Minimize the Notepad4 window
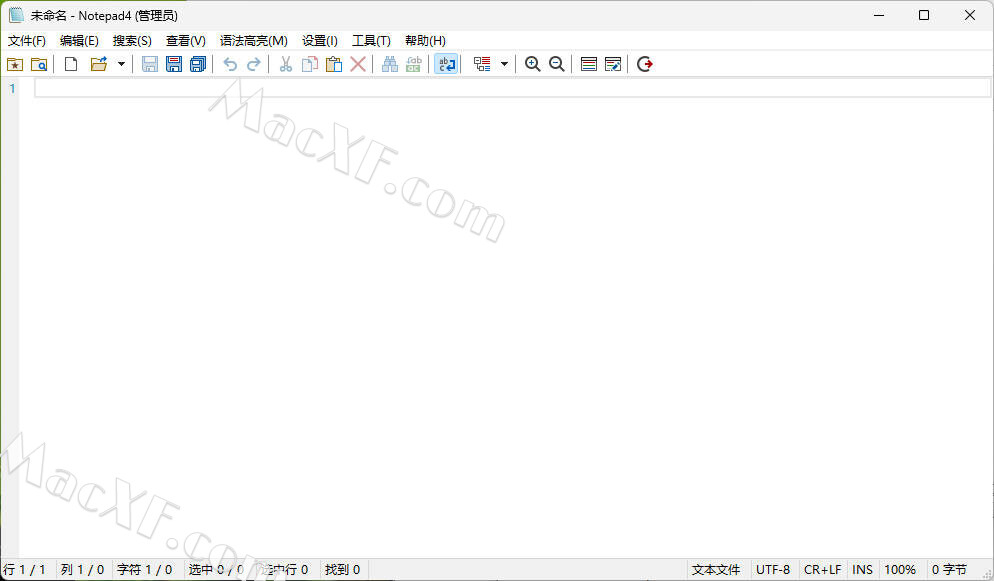 (879, 15)
